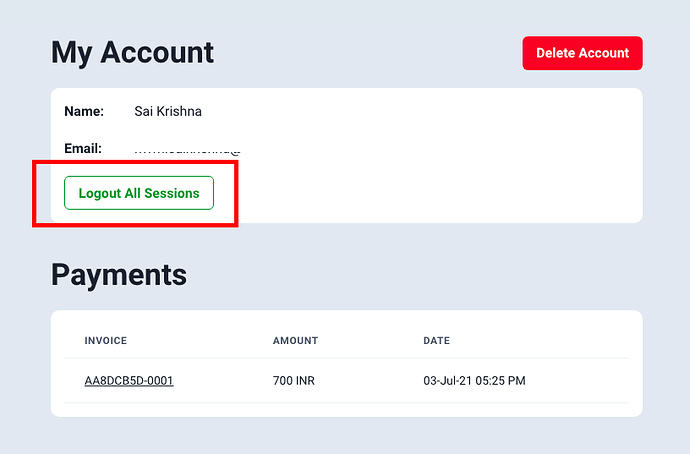Click the Payments section heading
Image resolution: width=690 pixels, height=454 pixels.
tap(119, 275)
